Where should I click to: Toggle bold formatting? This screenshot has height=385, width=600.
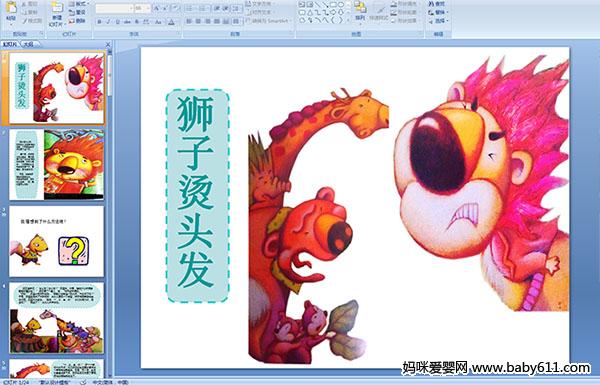pyautogui.click(x=99, y=22)
